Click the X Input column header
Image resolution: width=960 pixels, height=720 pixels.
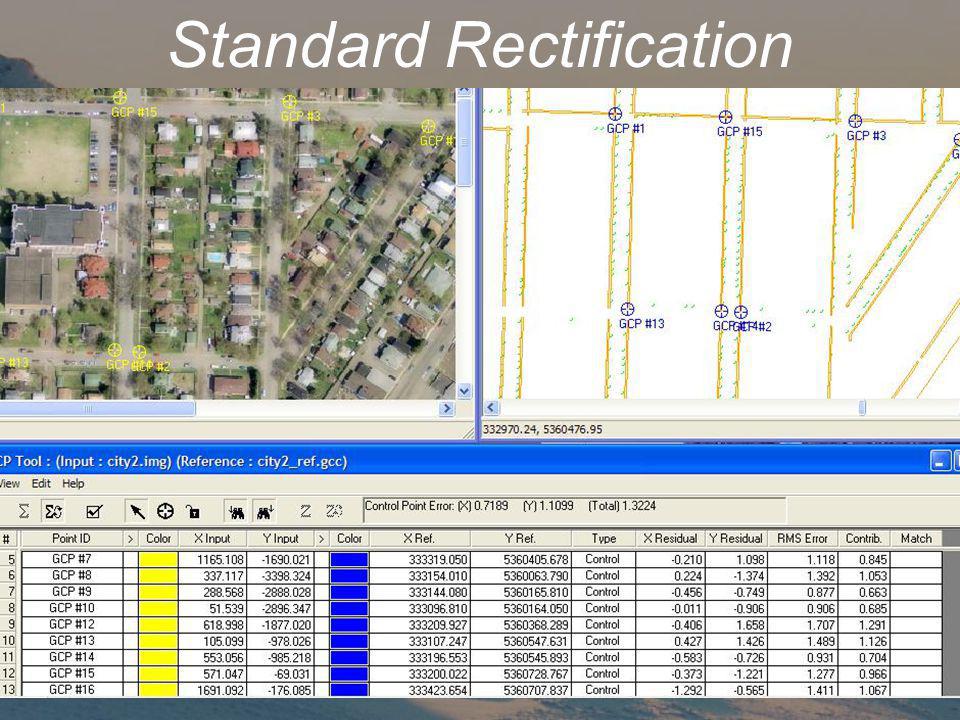tap(212, 539)
